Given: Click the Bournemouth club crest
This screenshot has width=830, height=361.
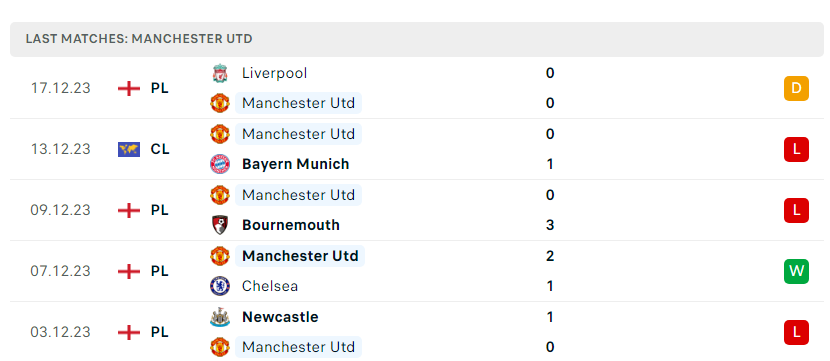Looking at the screenshot, I should (220, 225).
